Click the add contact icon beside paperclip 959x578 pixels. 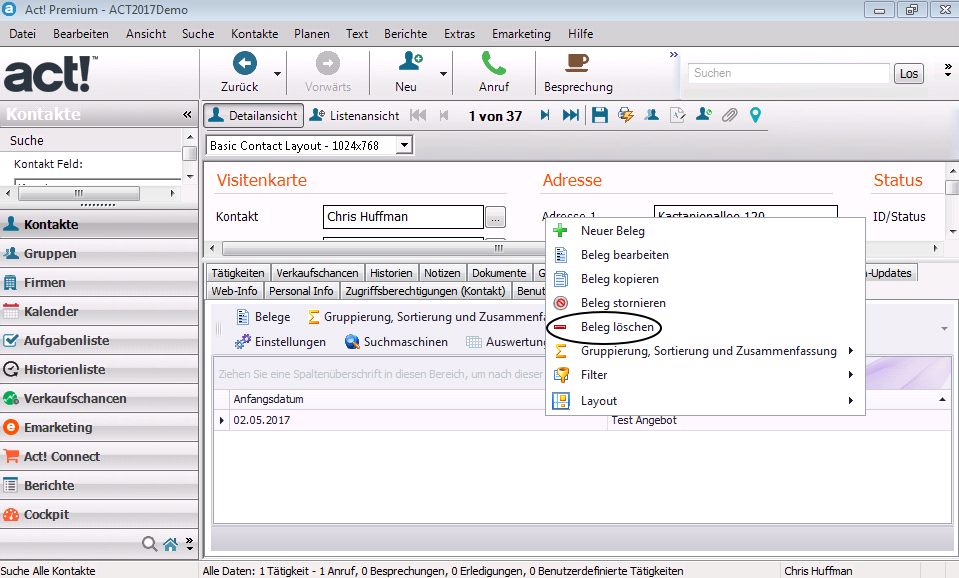pyautogui.click(x=703, y=114)
